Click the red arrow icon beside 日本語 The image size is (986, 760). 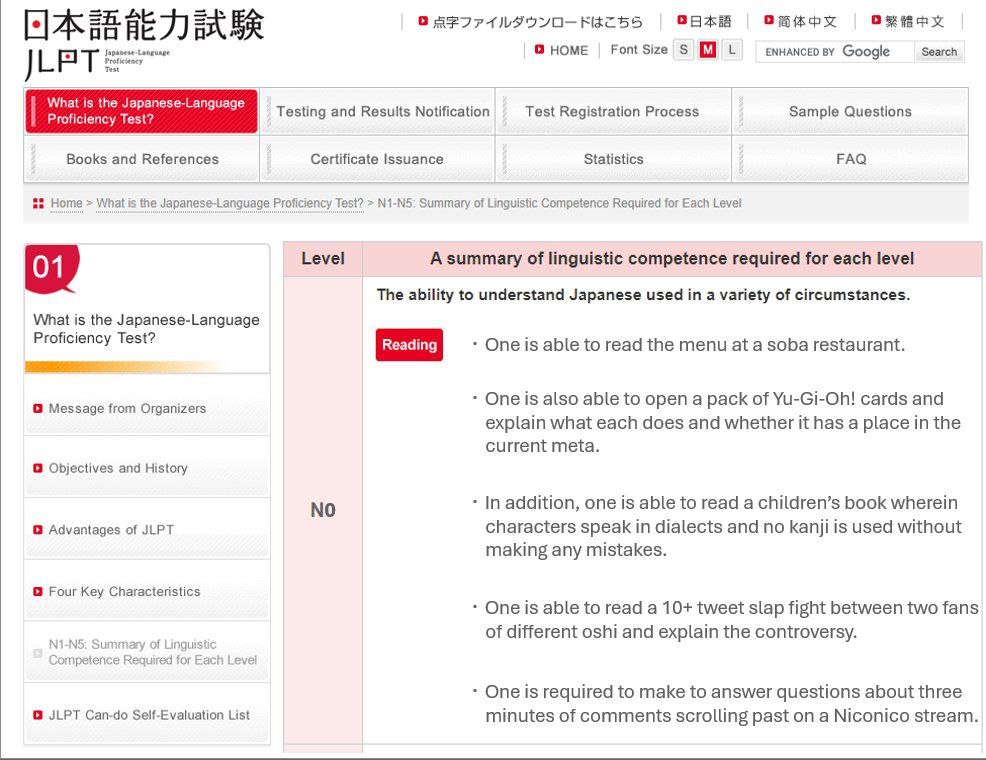682,20
